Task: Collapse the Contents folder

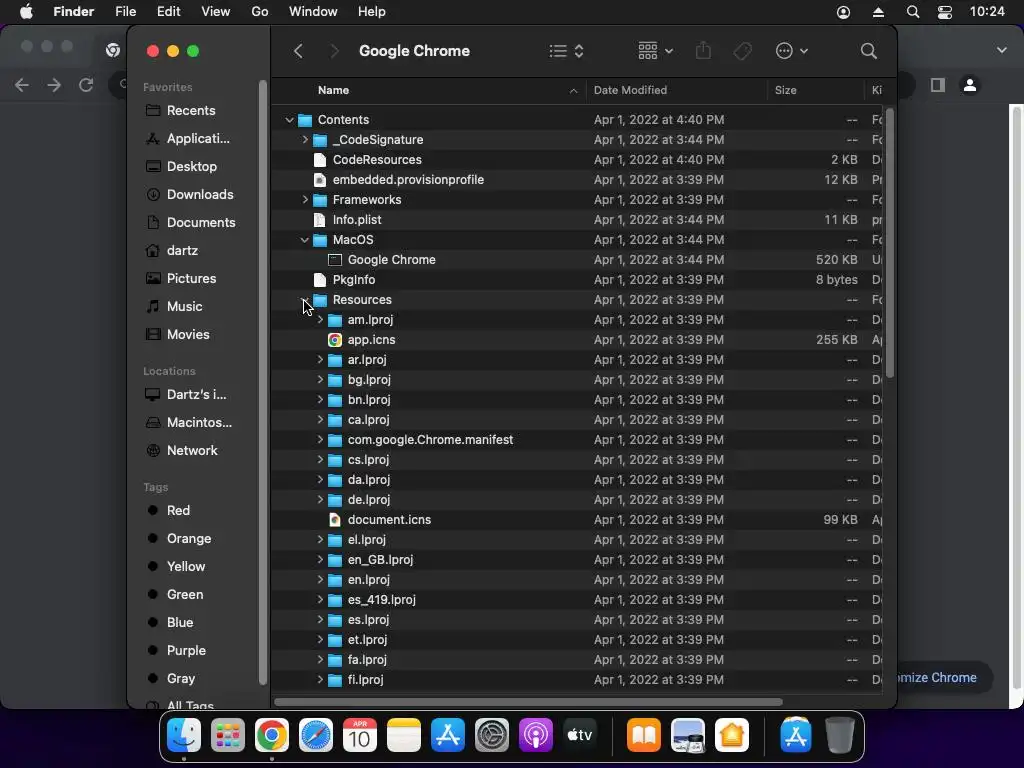Action: point(289,120)
